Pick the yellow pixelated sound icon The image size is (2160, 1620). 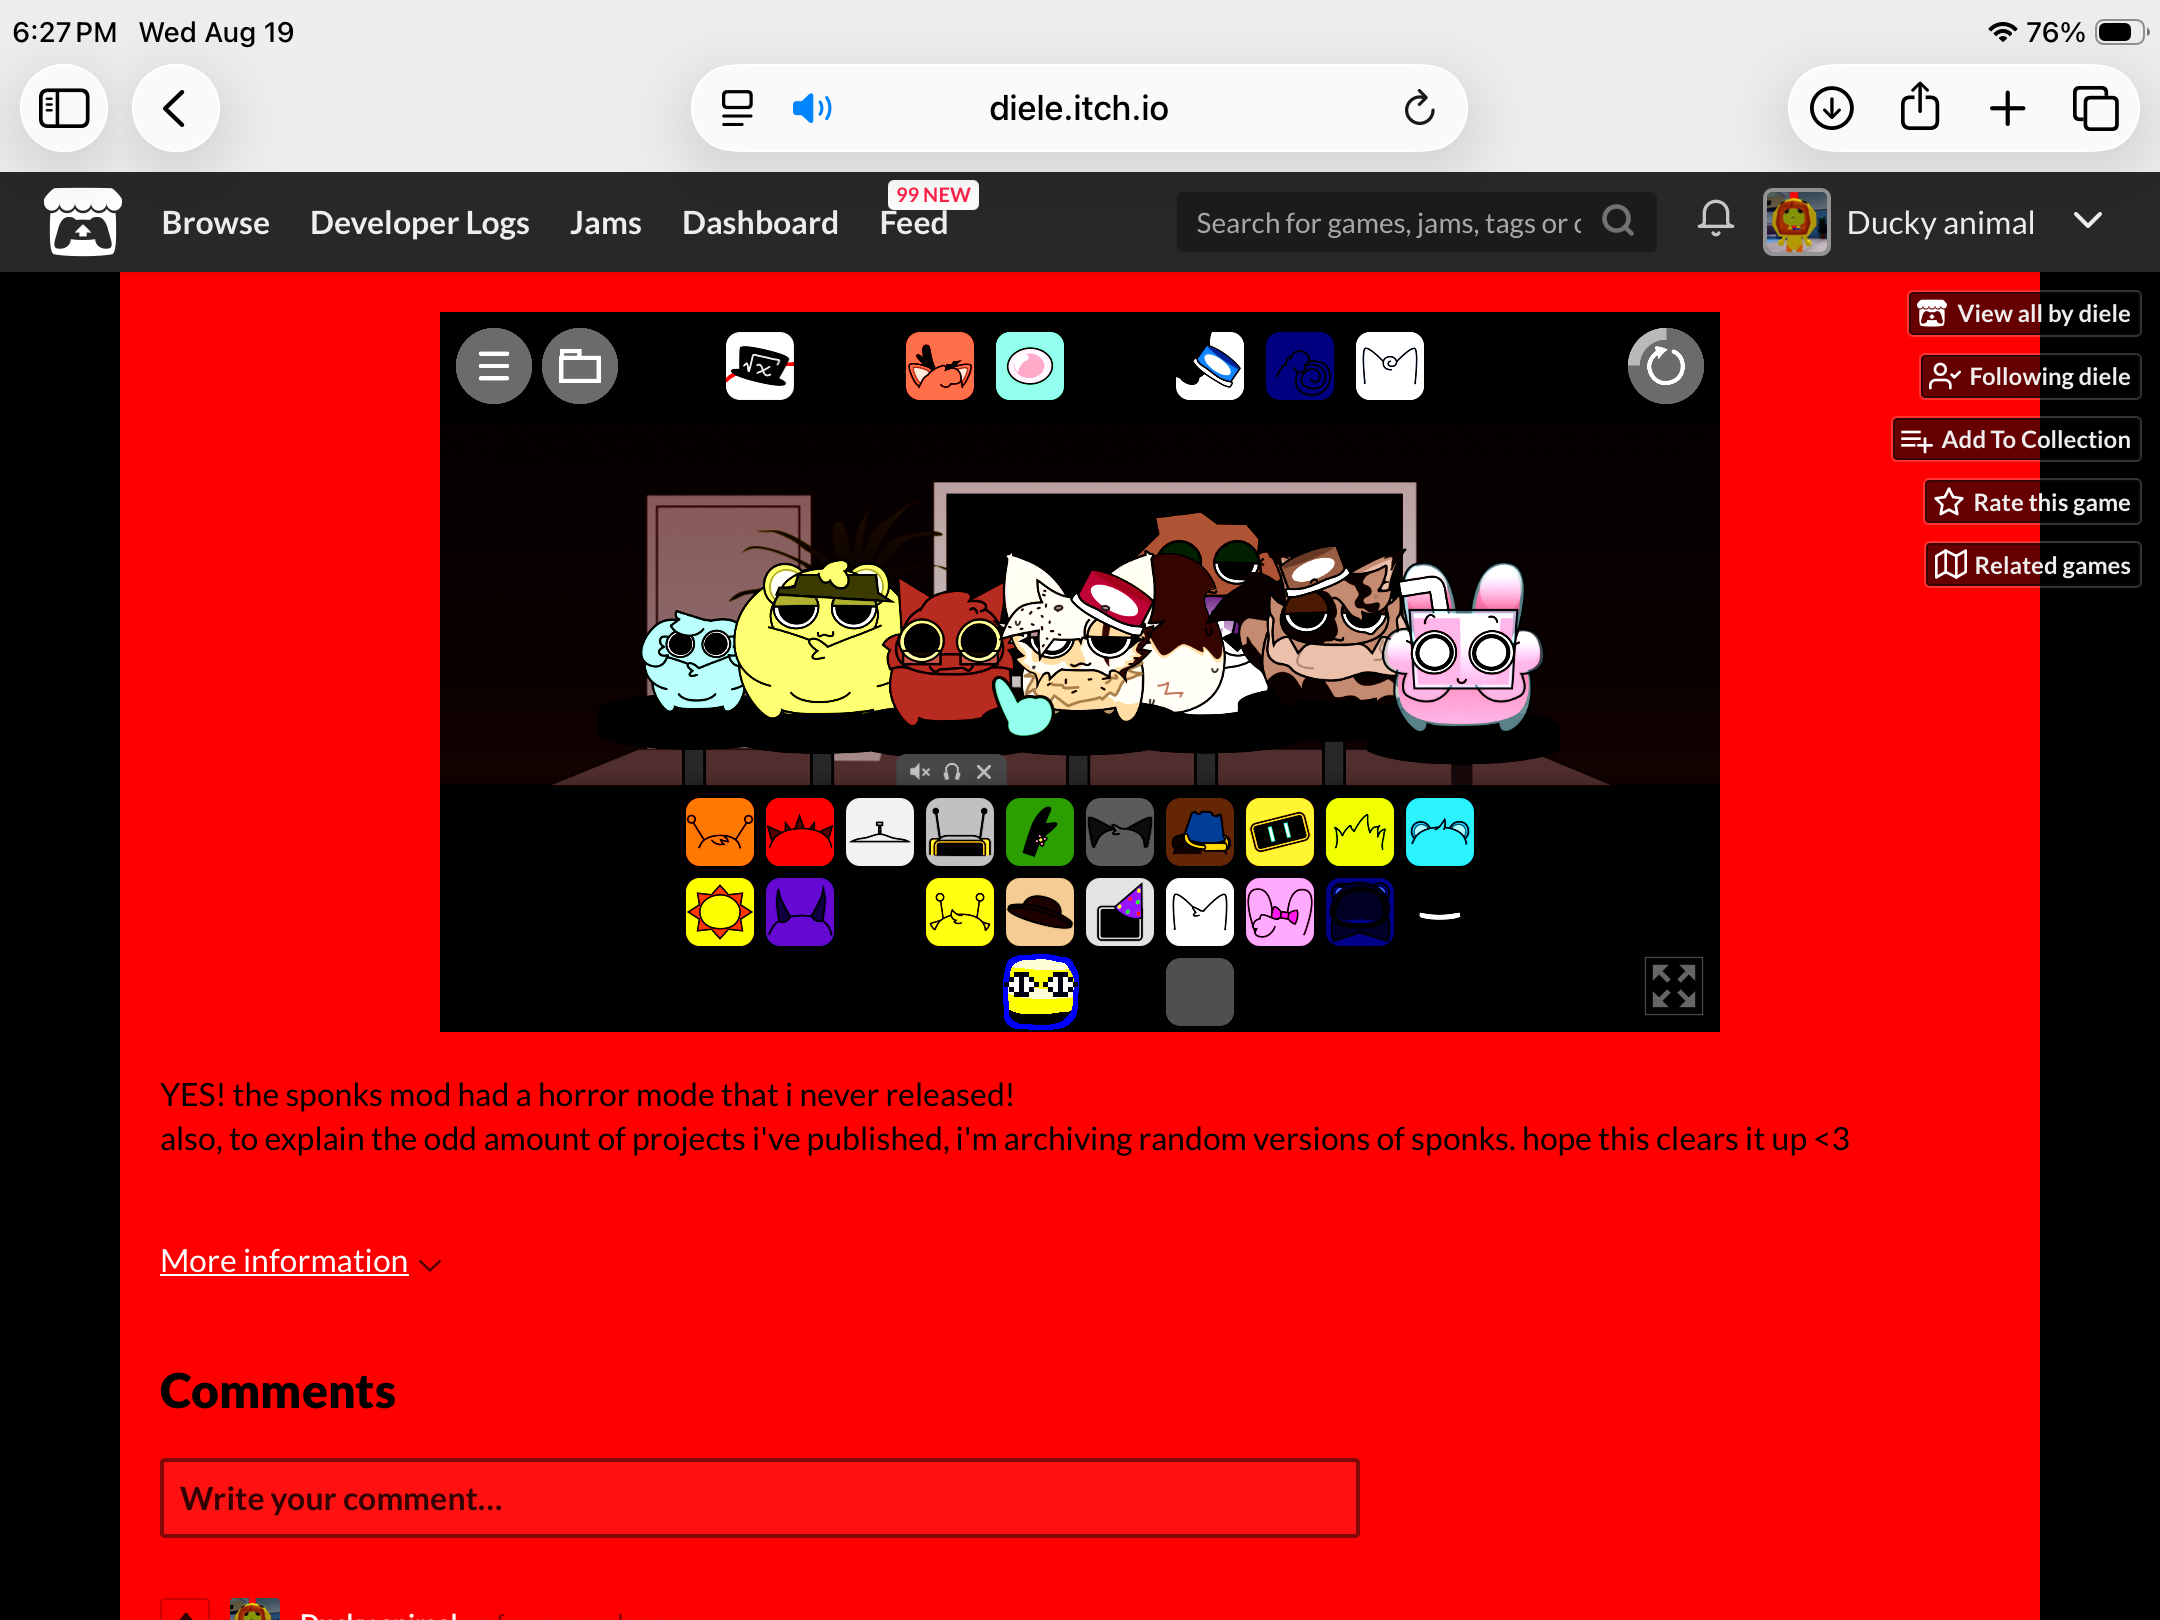click(1040, 992)
